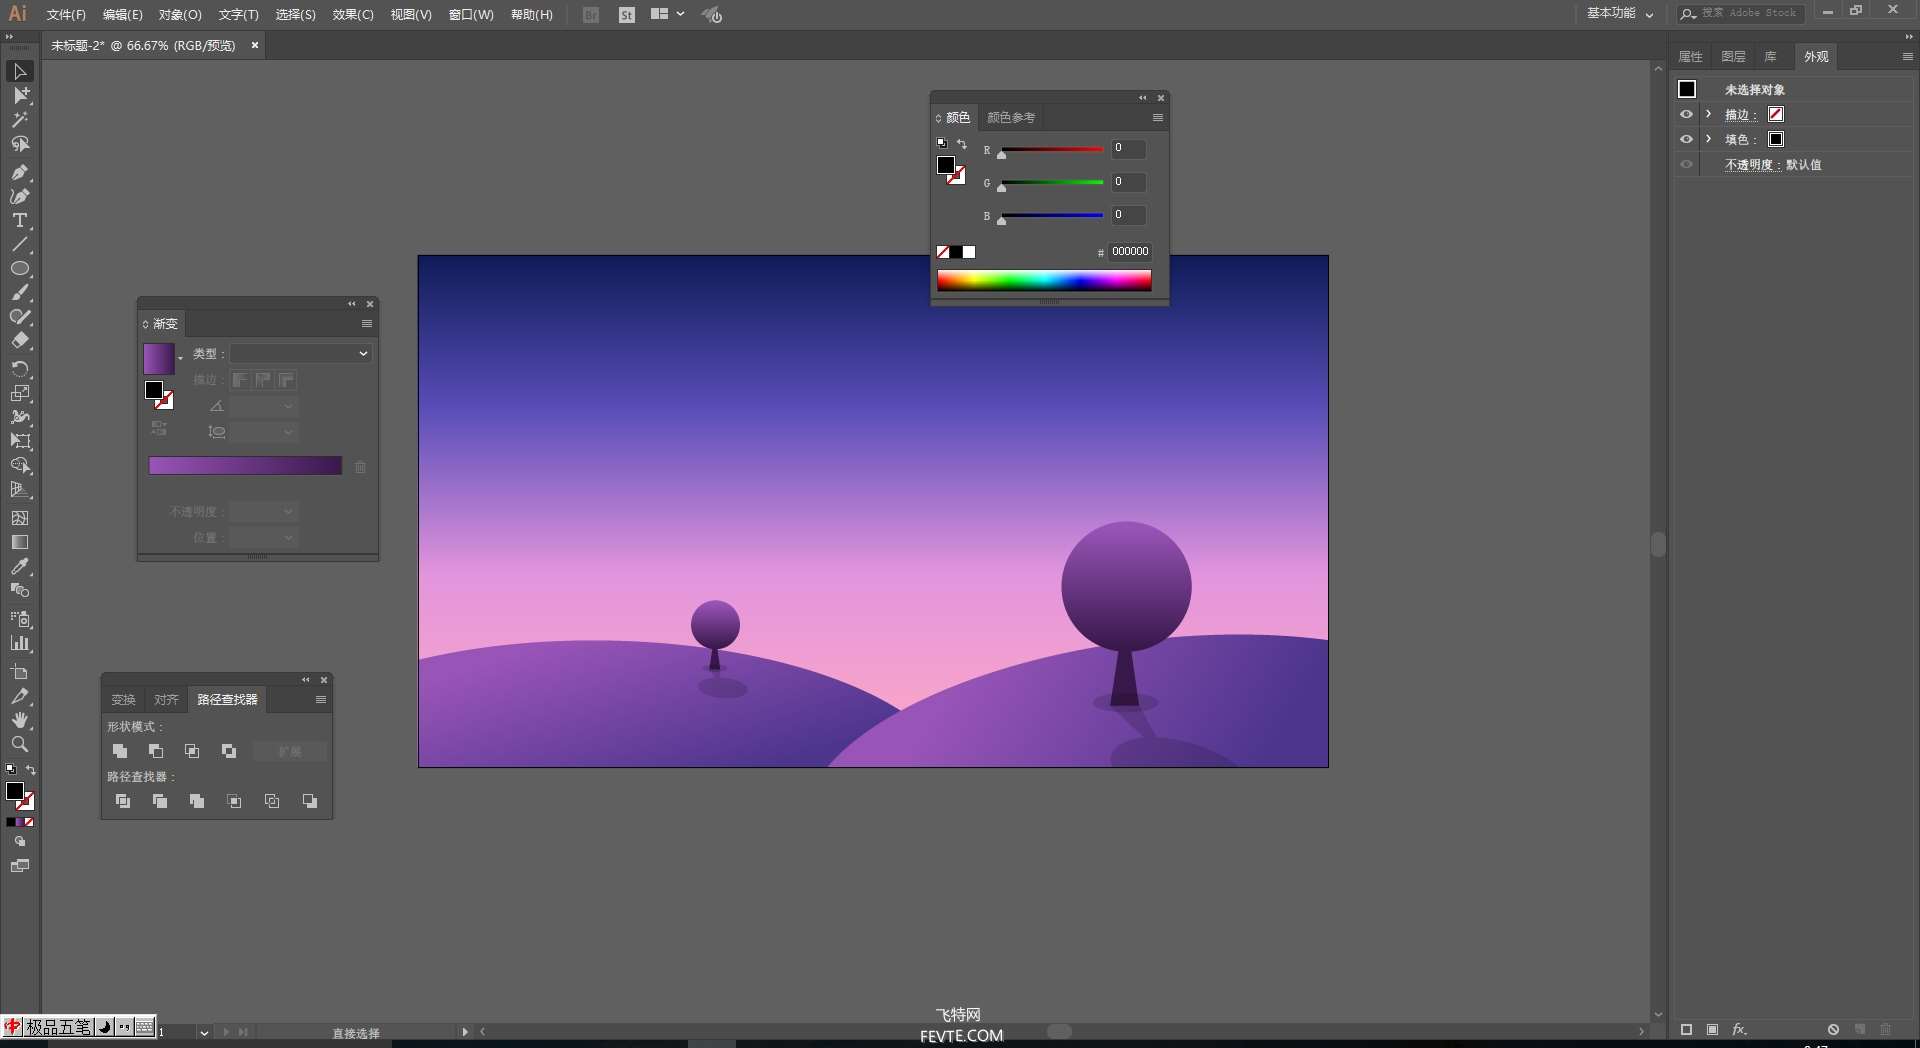Open the 效果(C) menu

352,15
